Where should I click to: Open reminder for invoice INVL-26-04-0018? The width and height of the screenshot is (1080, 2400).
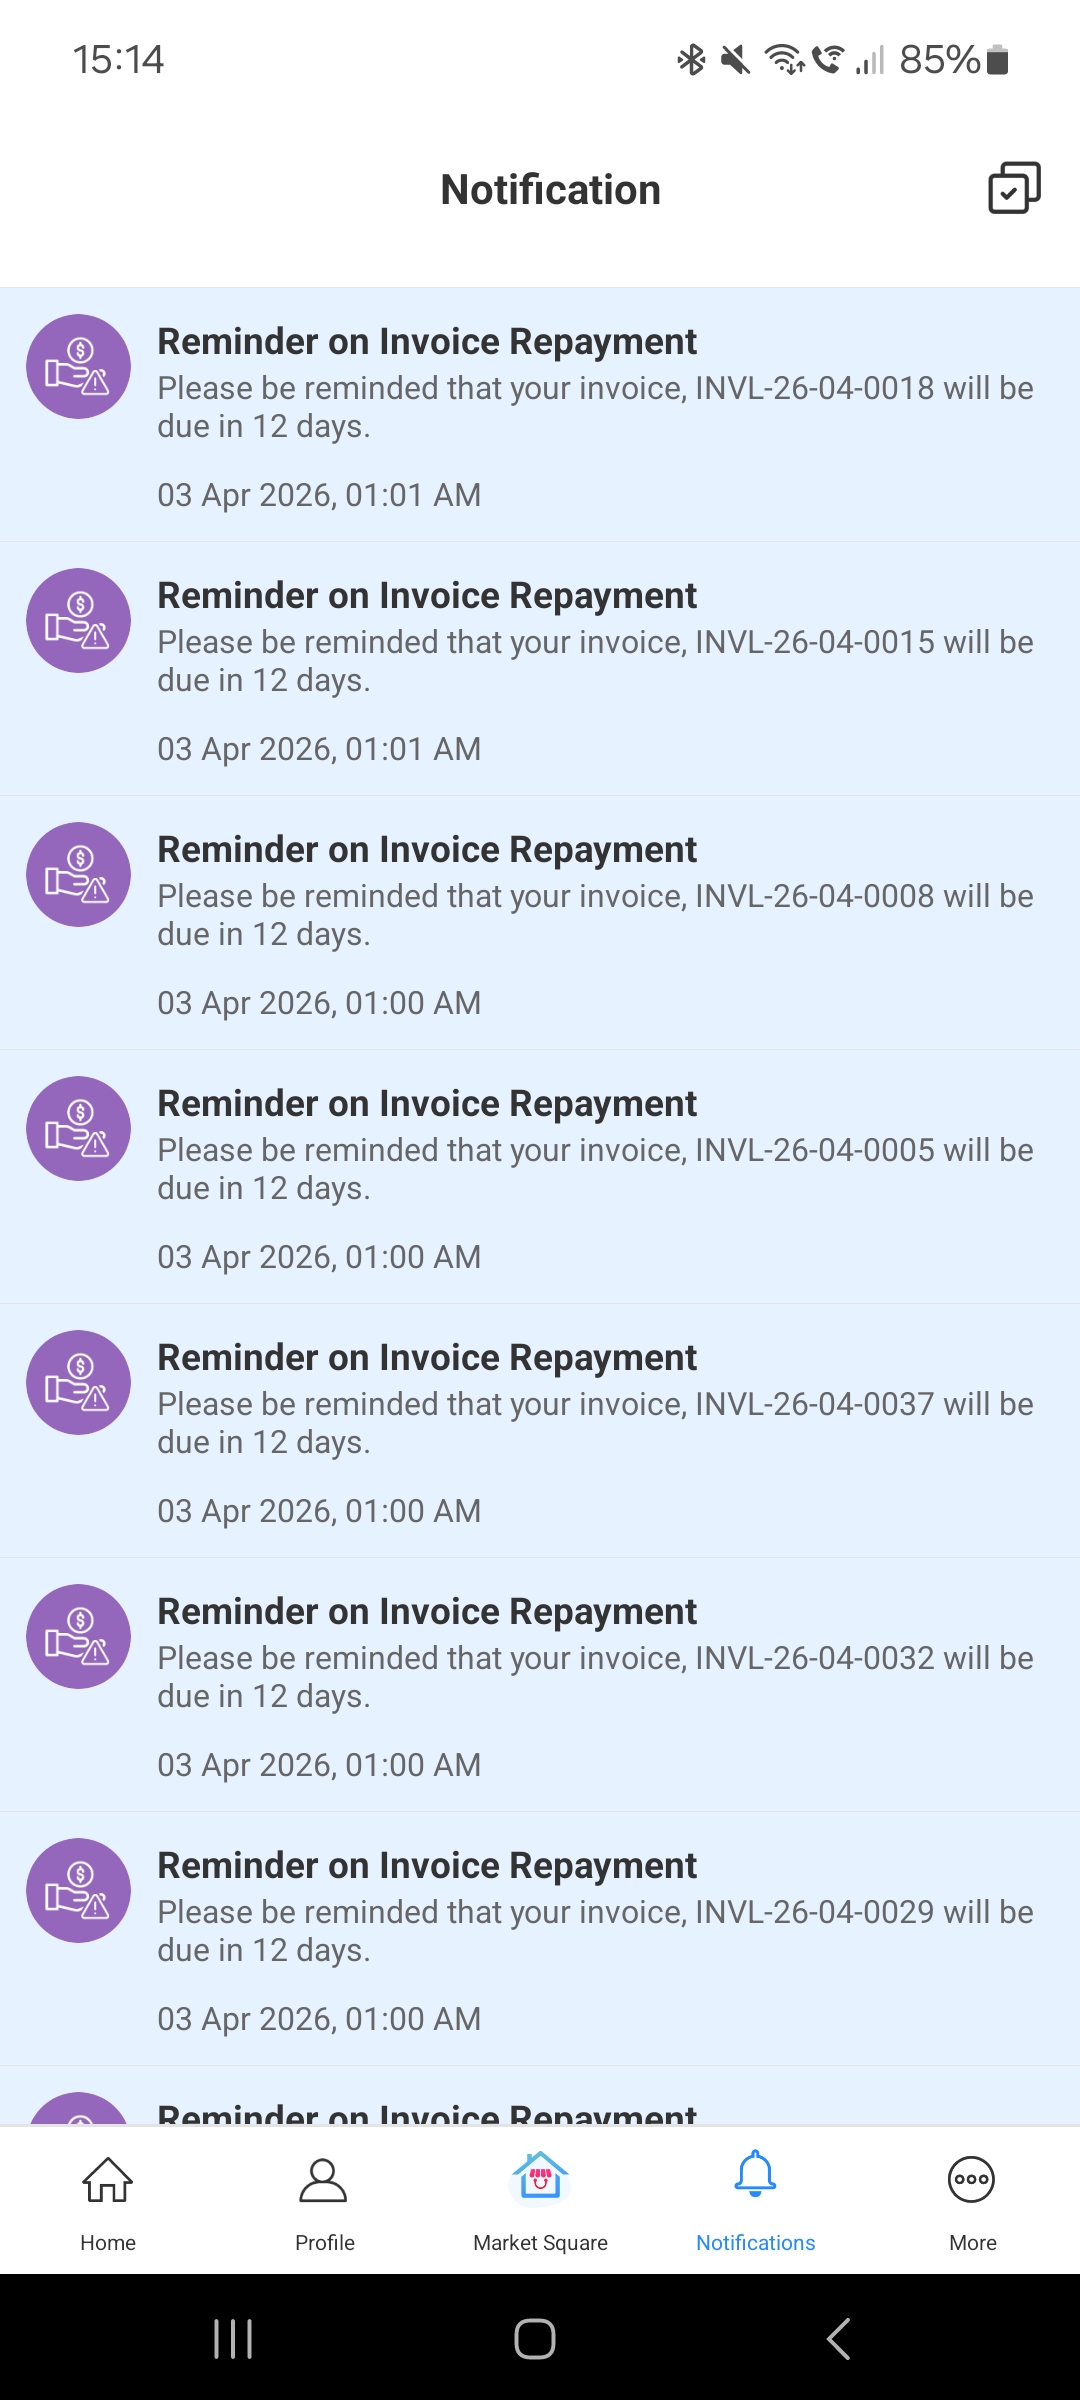tap(595, 414)
